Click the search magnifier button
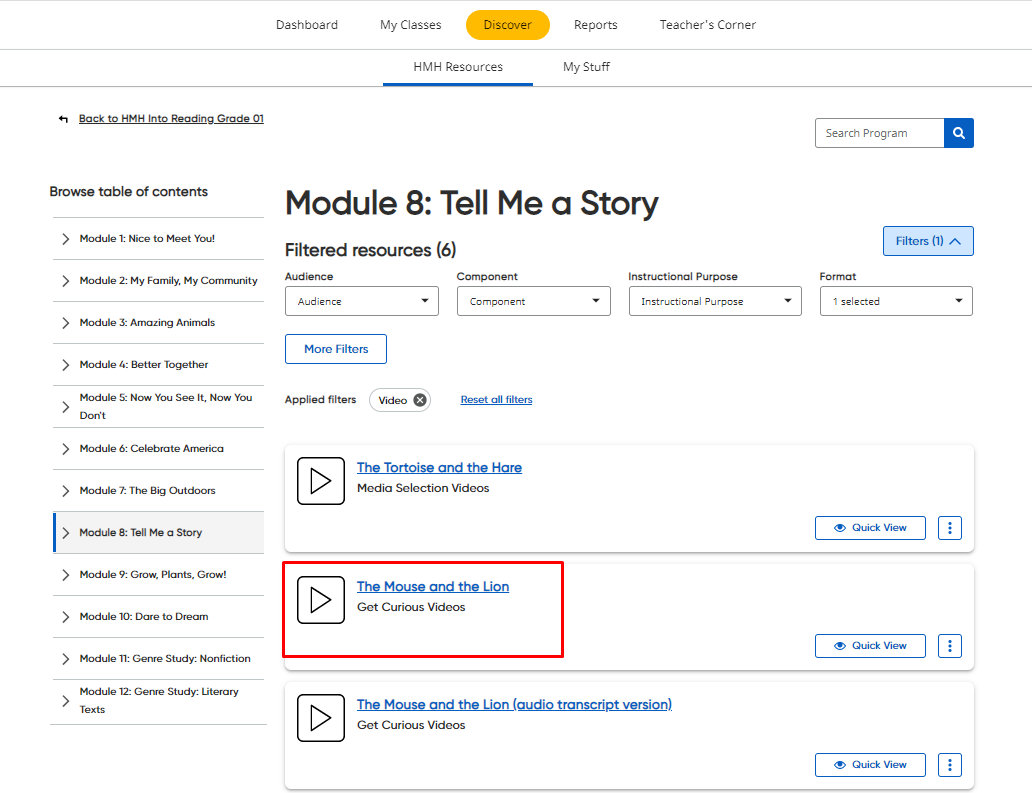This screenshot has width=1032, height=793. tap(958, 133)
